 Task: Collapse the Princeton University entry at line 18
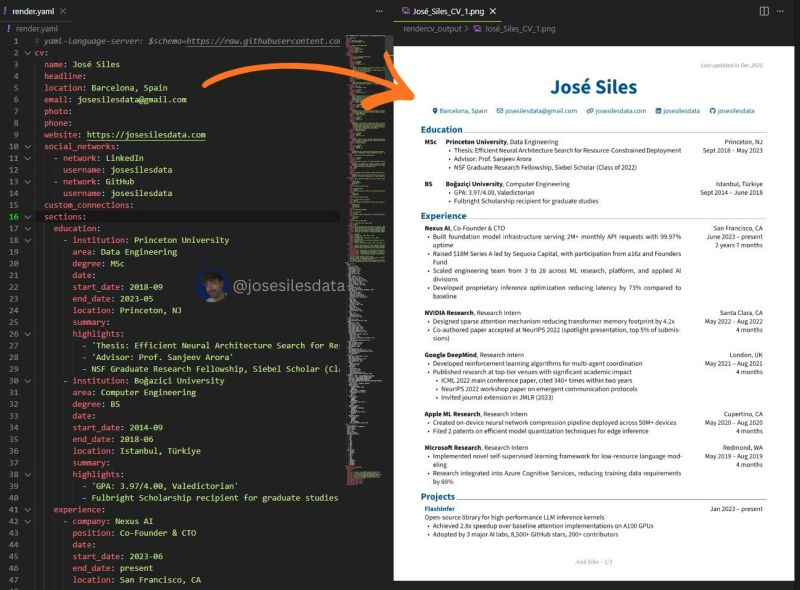(x=28, y=240)
